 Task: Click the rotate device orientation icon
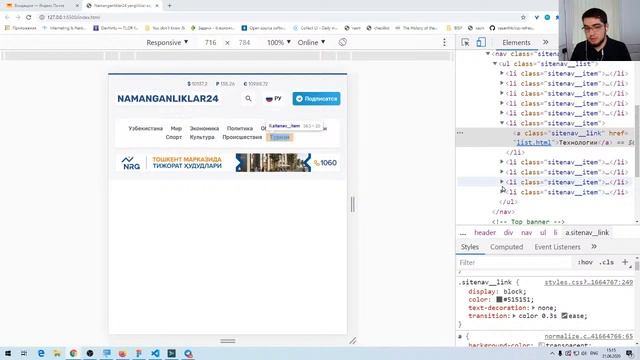click(x=342, y=42)
